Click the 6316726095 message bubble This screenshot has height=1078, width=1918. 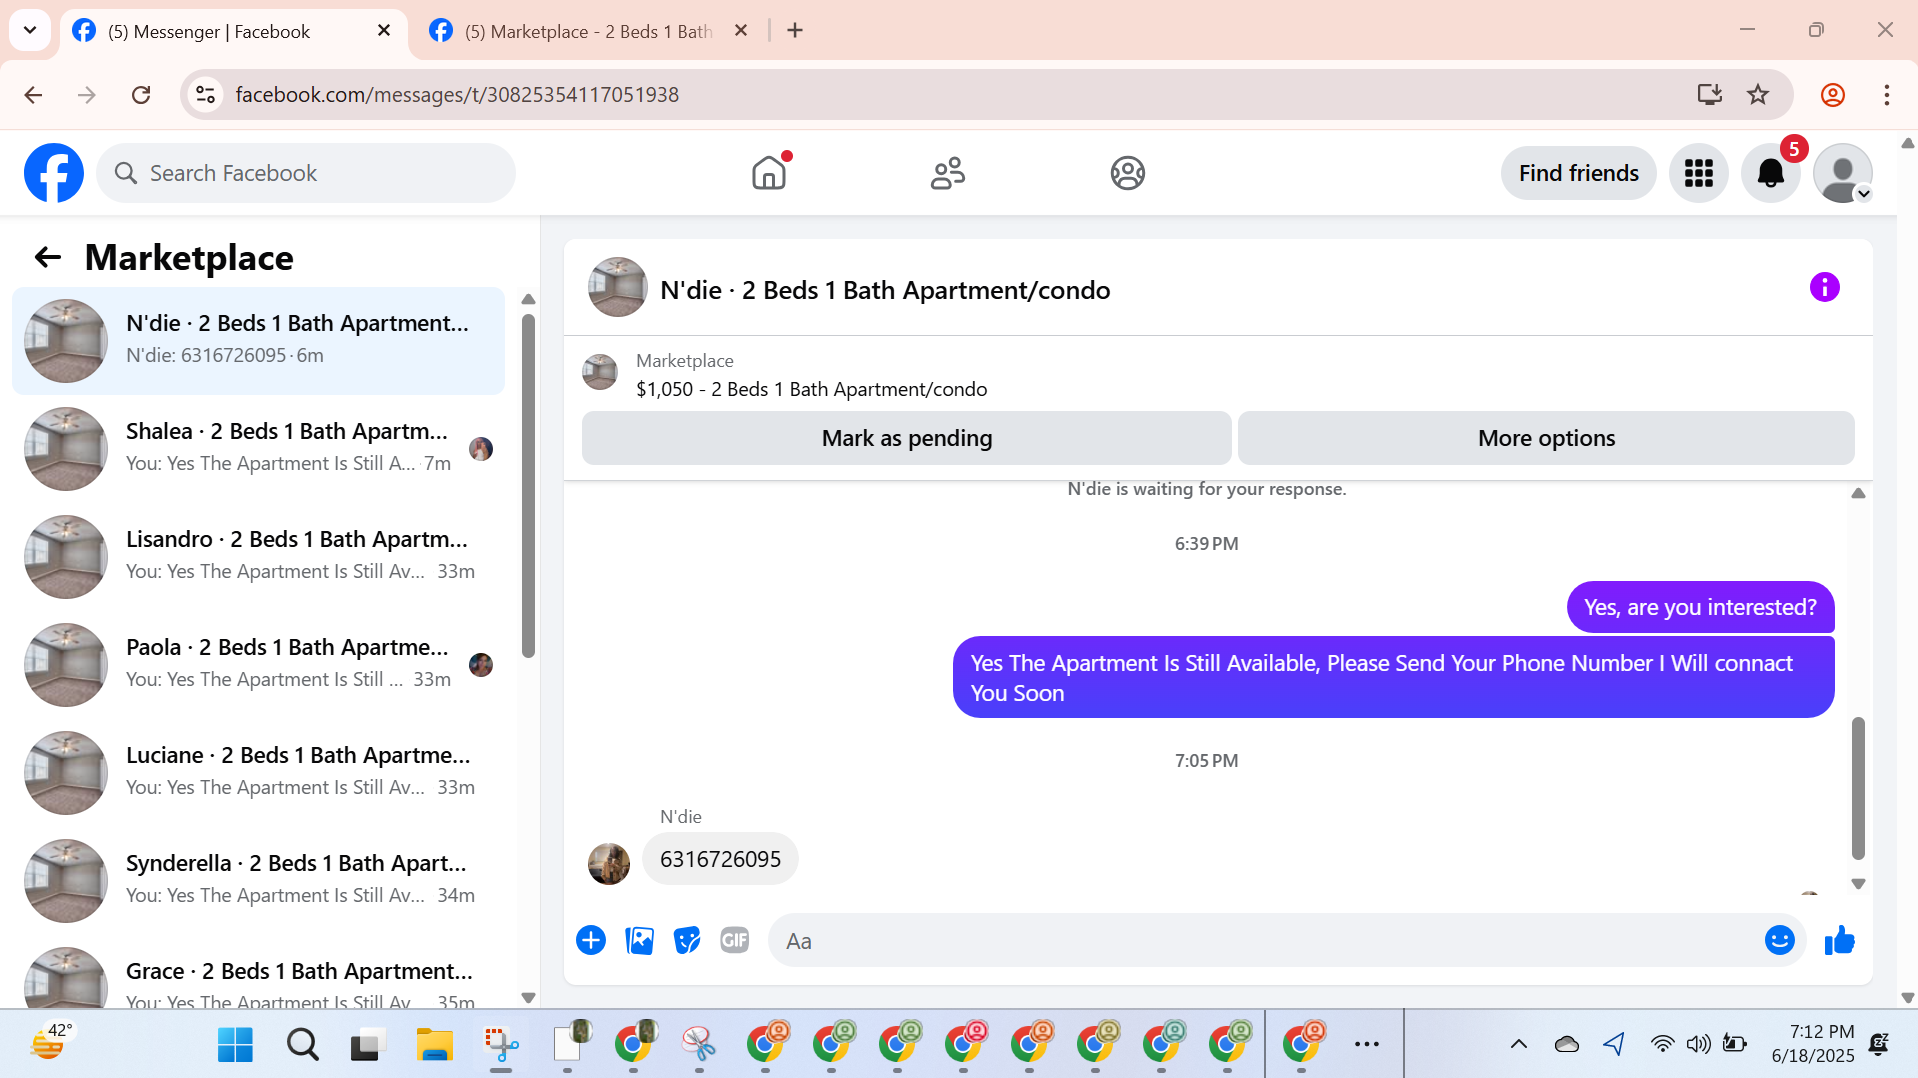coord(720,859)
